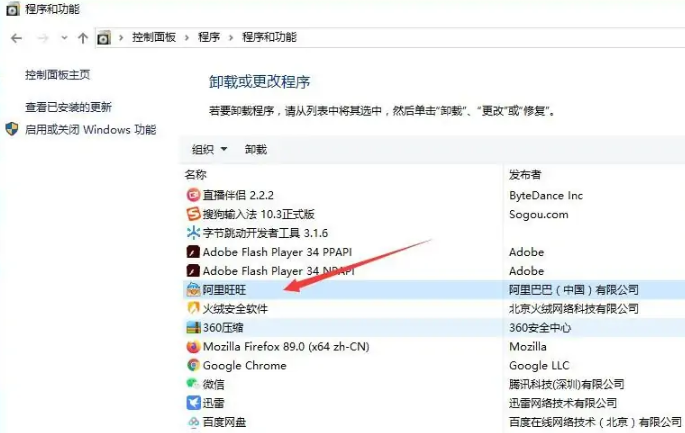
Task: Open 查看已安装的更新 link
Action: tap(68, 107)
